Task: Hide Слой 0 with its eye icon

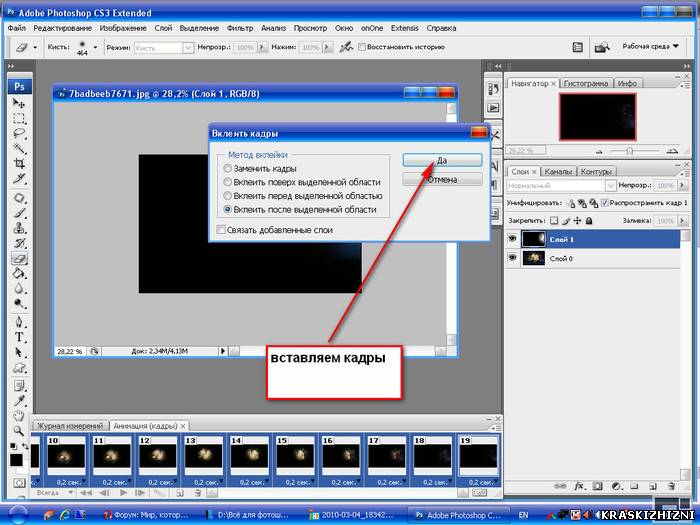Action: coord(512,258)
